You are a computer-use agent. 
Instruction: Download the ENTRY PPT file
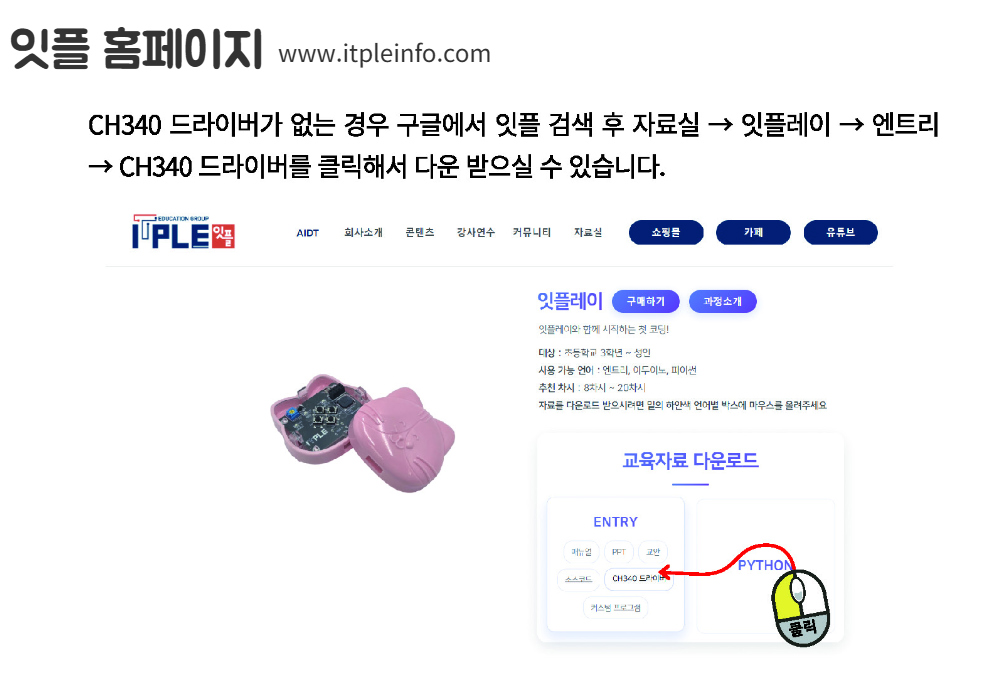coord(619,551)
